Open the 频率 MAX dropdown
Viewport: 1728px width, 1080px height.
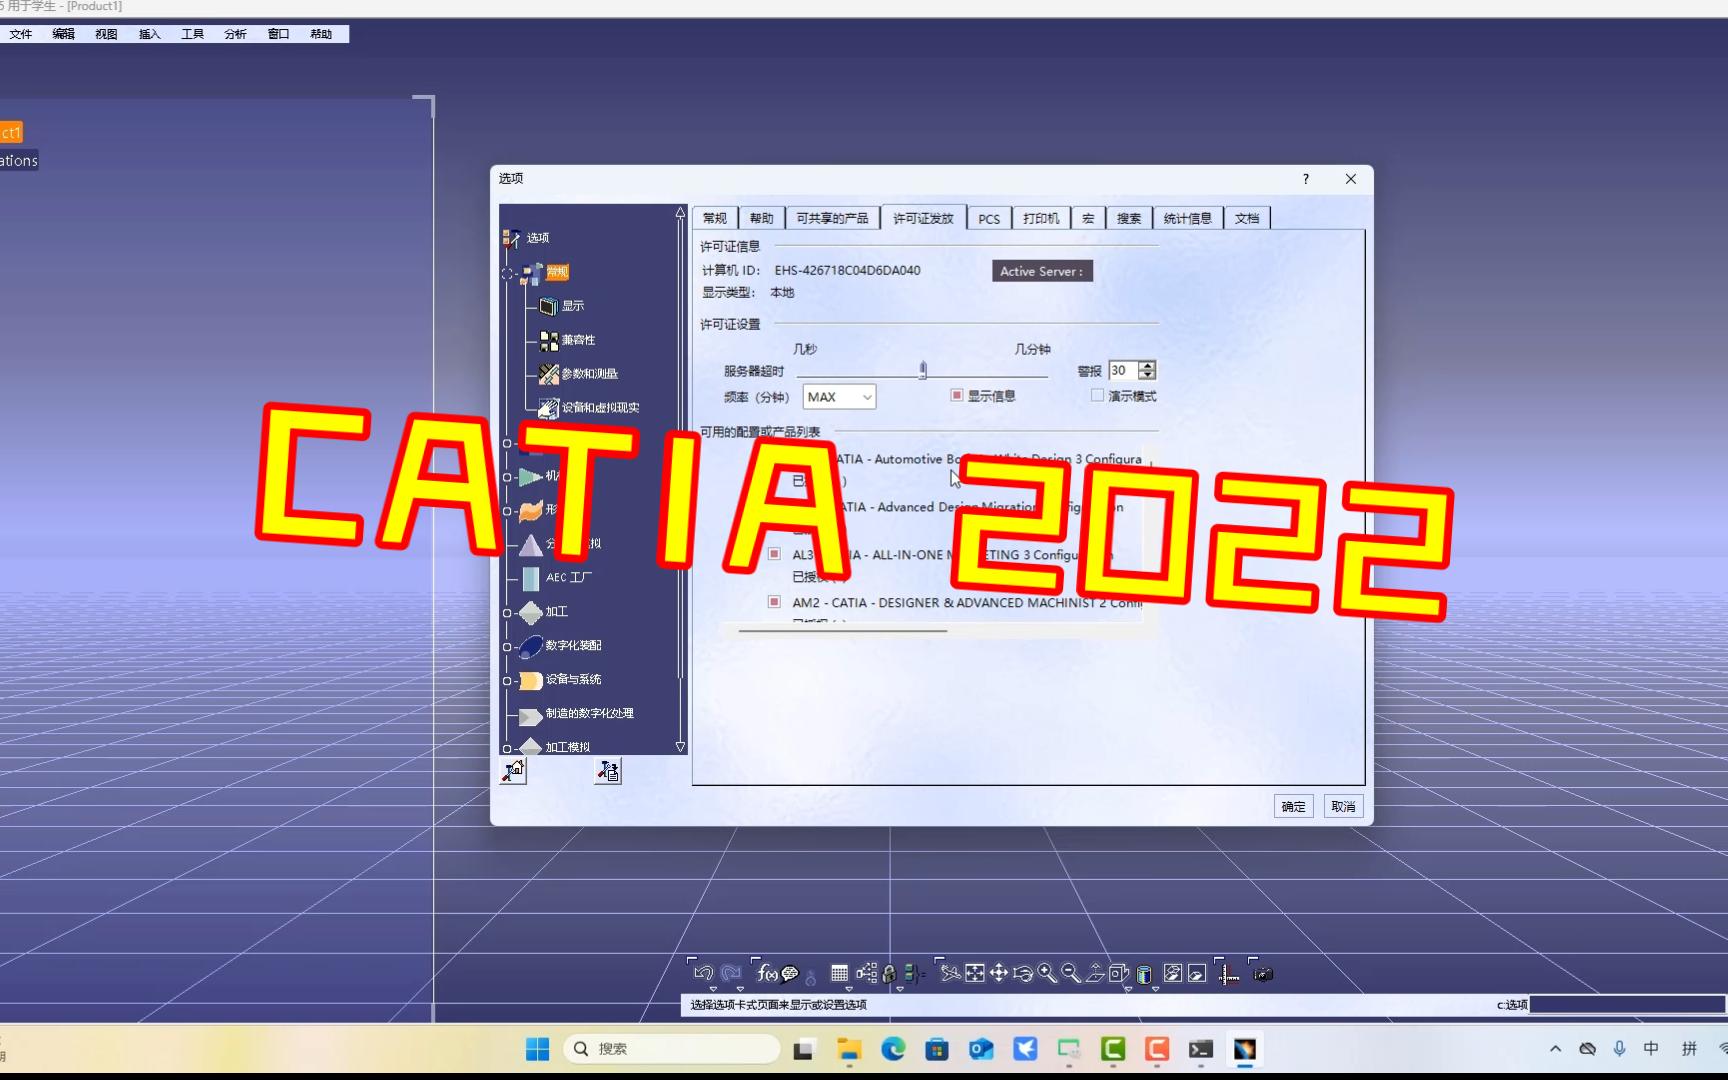click(839, 397)
